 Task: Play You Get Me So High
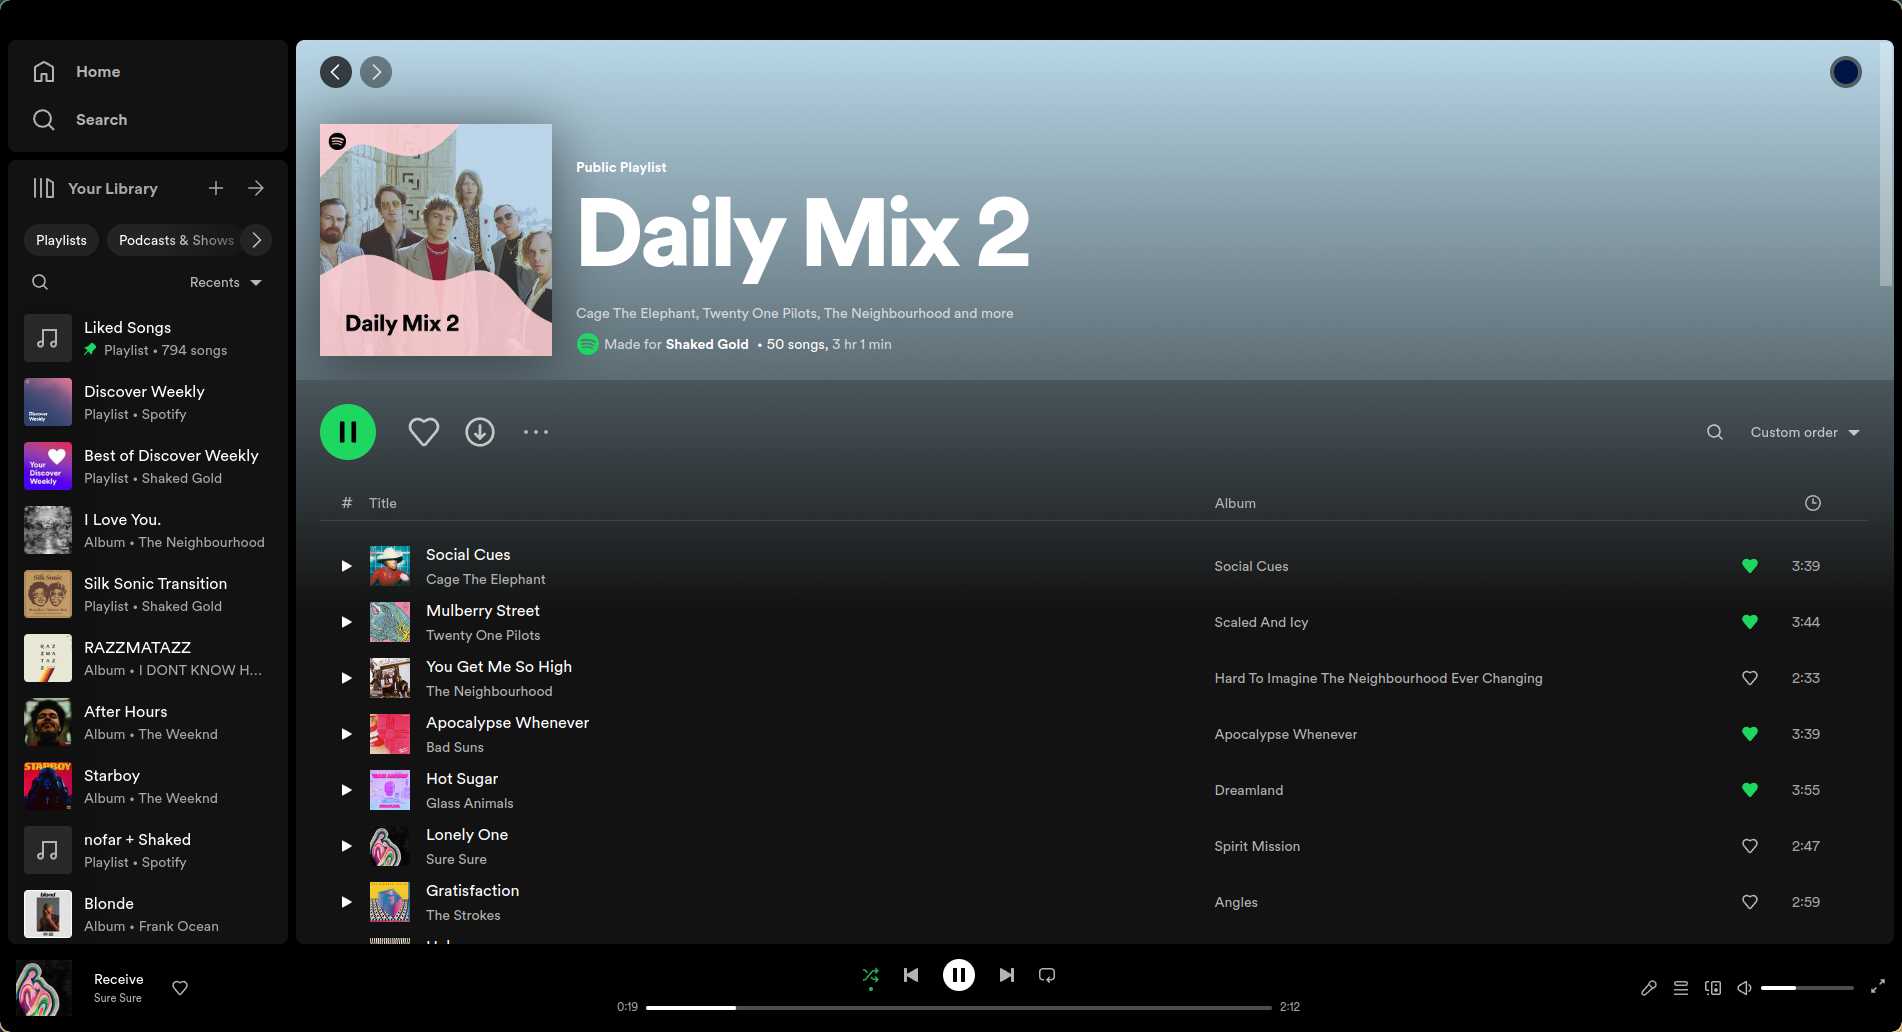(x=346, y=678)
